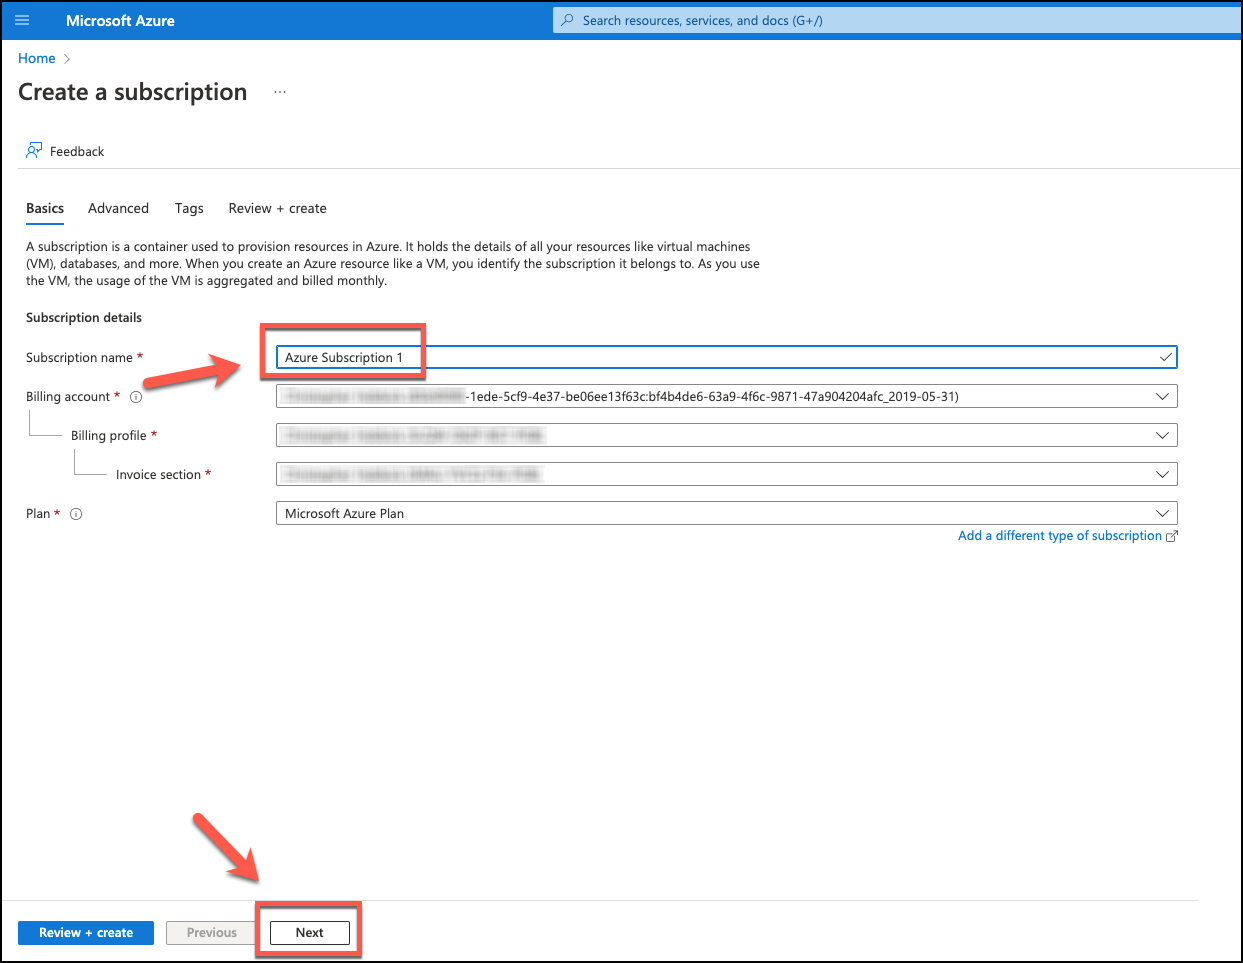Click the Feedback link

pos(77,152)
